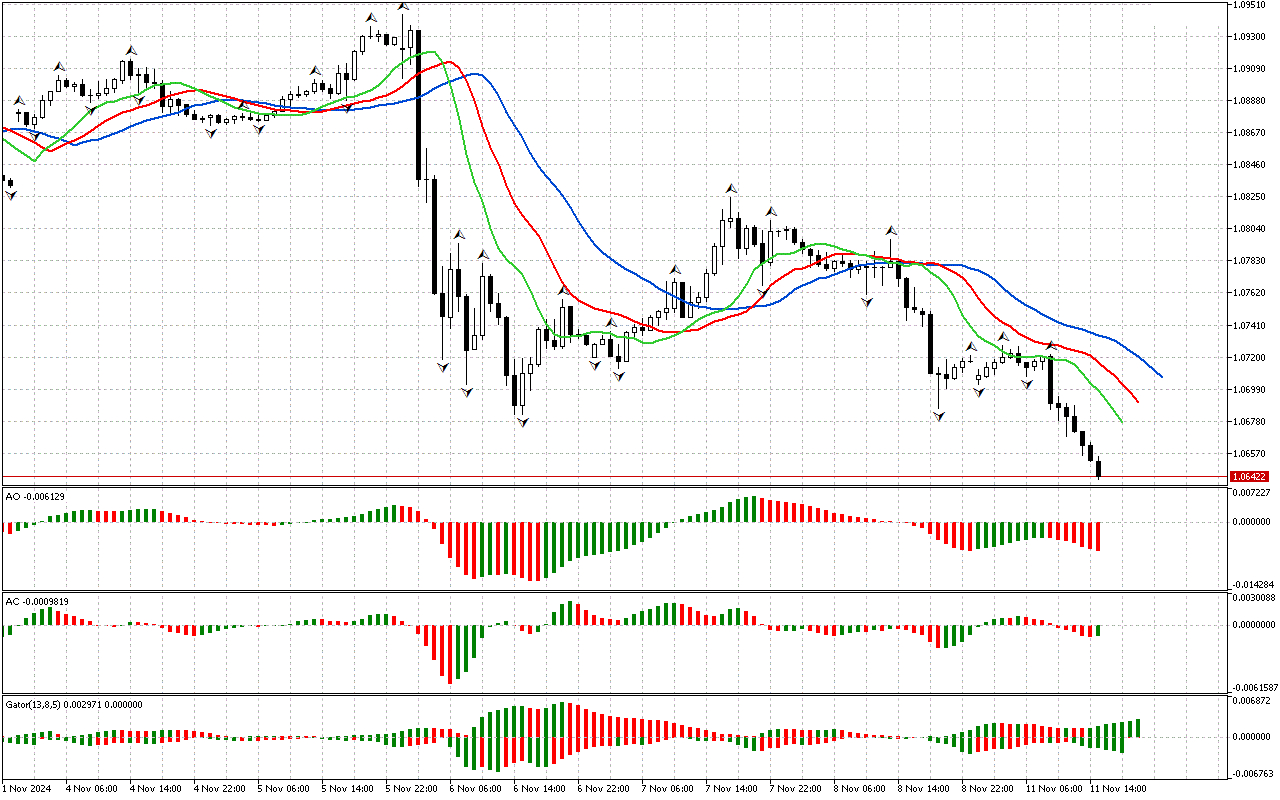The image size is (1280, 800).
Task: Click the 6 Nov 14:00 time label
Action: pyautogui.click(x=538, y=789)
